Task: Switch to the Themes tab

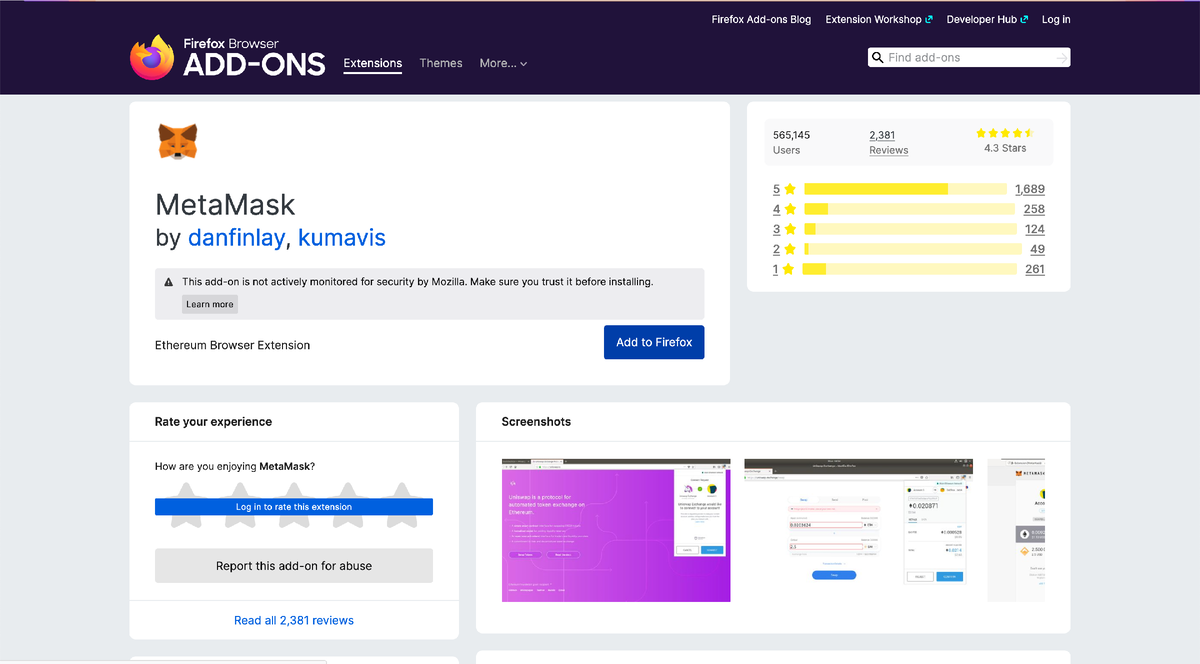Action: (x=441, y=63)
